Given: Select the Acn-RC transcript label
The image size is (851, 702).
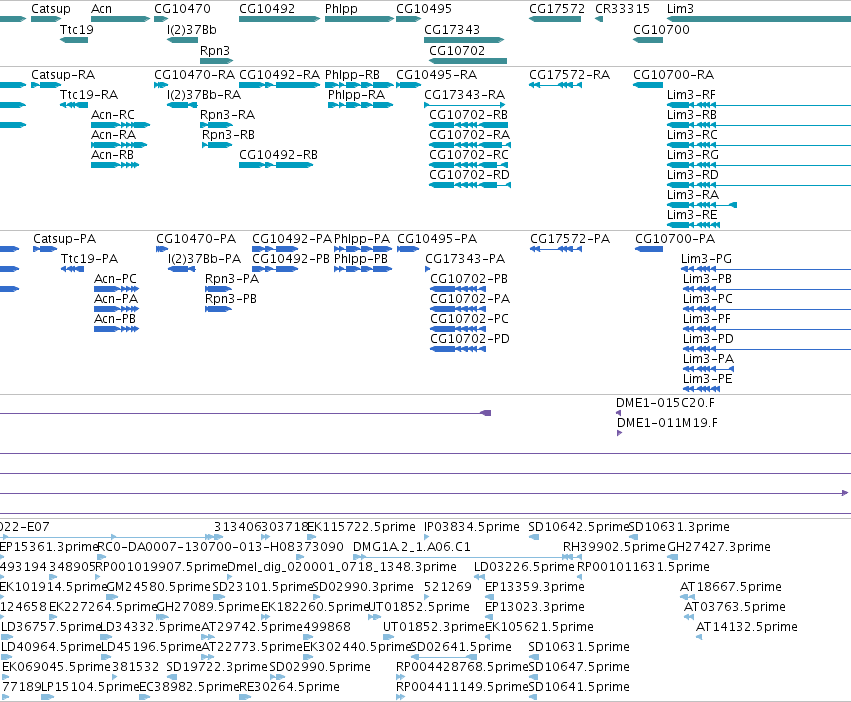Looking at the screenshot, I should click(113, 115).
